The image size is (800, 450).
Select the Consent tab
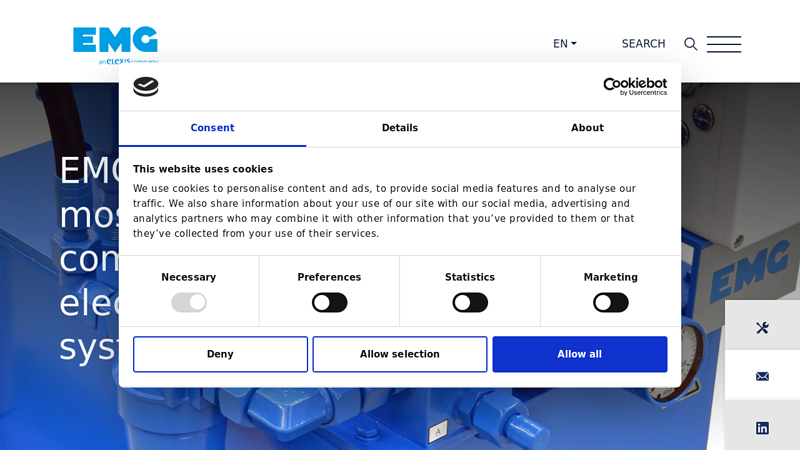pyautogui.click(x=212, y=128)
